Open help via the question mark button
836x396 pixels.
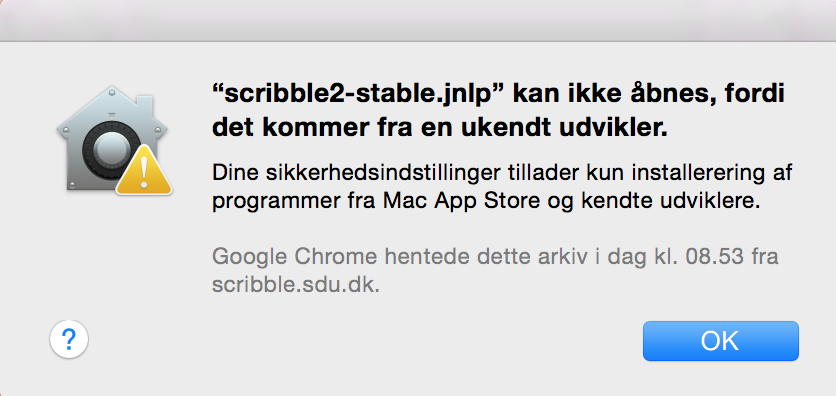coord(69,339)
